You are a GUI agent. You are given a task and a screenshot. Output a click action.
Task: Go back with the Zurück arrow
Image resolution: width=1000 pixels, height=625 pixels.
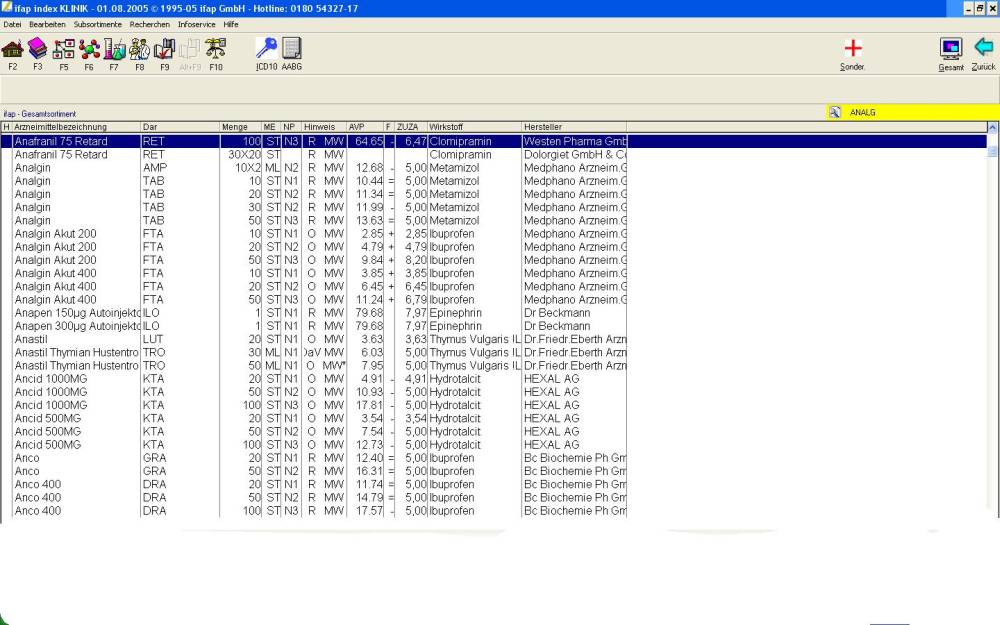pos(983,48)
